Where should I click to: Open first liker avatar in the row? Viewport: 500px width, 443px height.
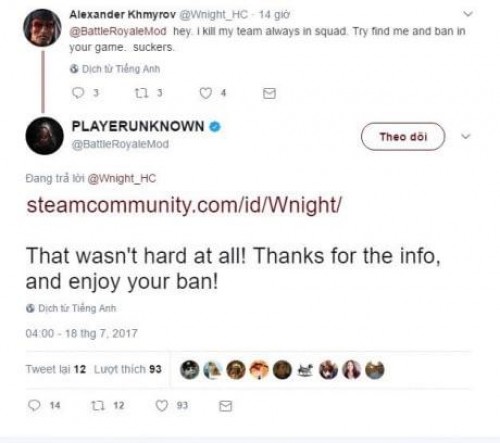(x=190, y=370)
